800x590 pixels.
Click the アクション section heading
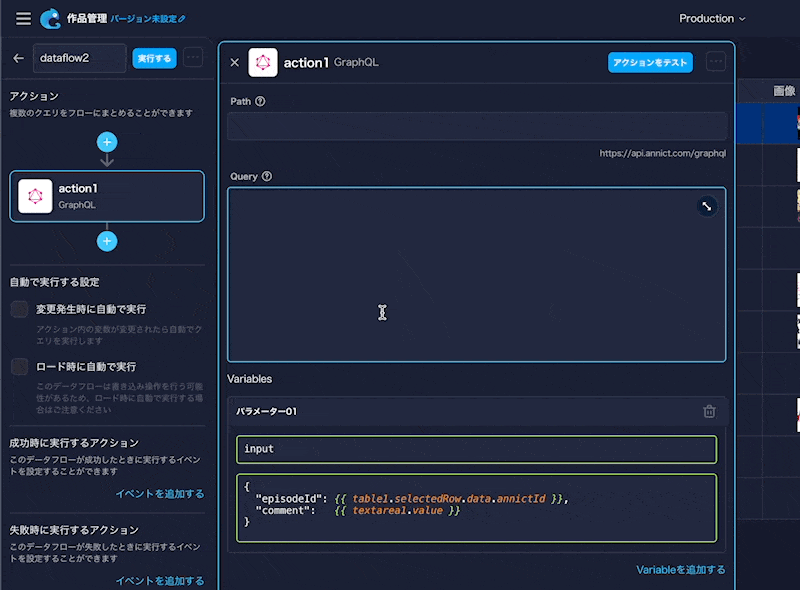pyautogui.click(x=34, y=96)
